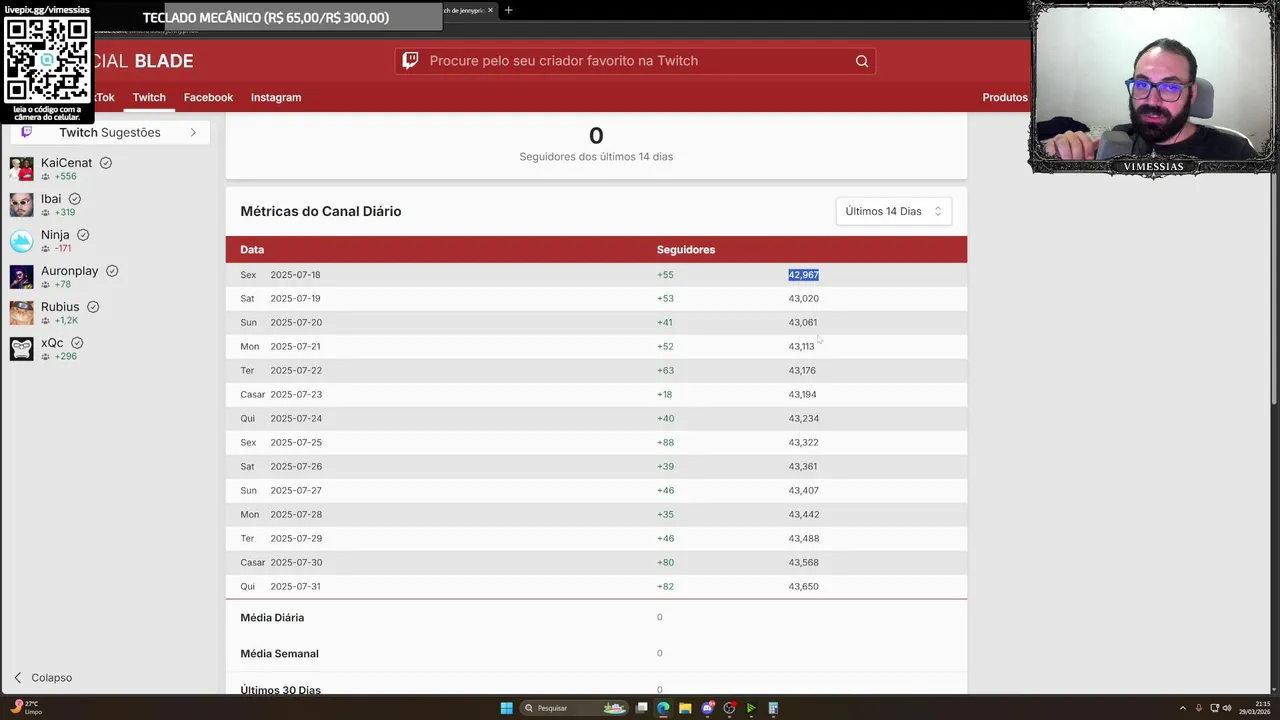Screen dimensions: 1280x720
Task: Switch to the Twitch tab
Action: 149,97
